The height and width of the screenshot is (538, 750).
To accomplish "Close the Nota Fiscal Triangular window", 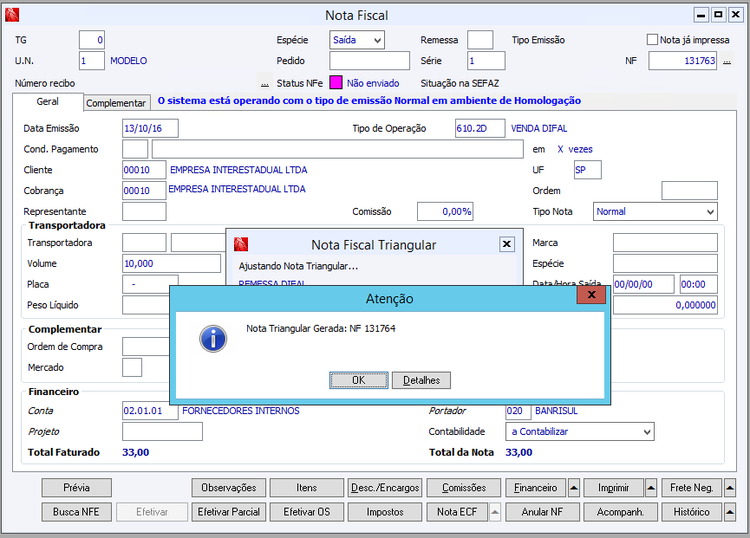I will tap(507, 244).
